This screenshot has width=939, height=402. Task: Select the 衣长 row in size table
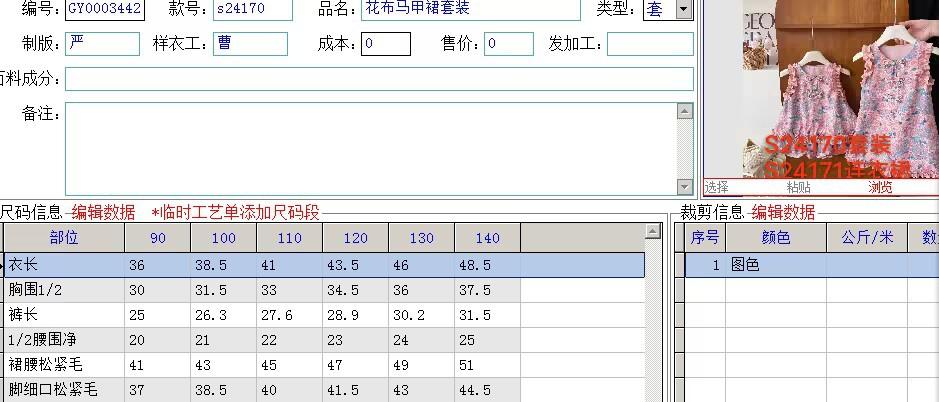(x=64, y=265)
